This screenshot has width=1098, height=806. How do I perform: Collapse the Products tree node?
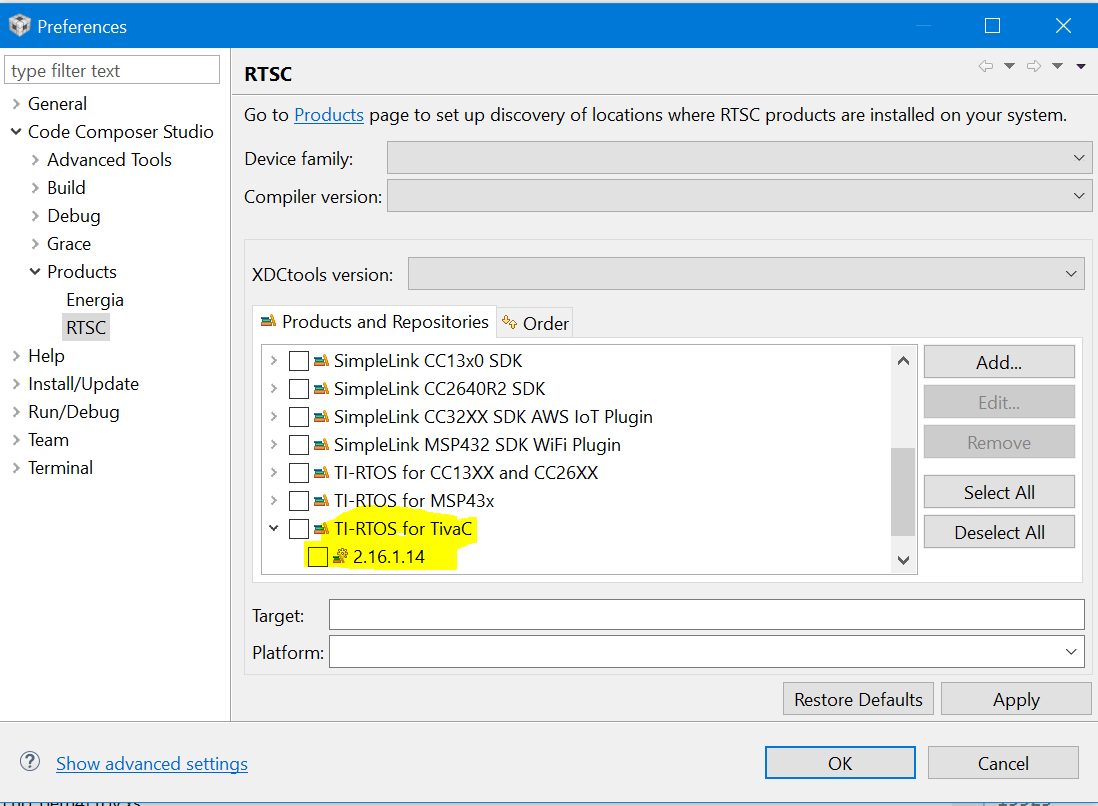point(35,272)
